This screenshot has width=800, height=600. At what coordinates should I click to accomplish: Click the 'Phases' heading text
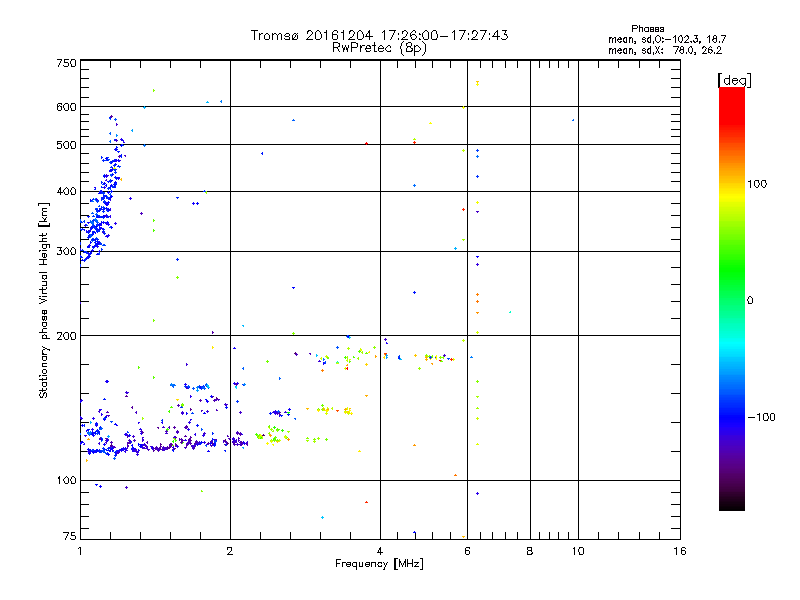tap(647, 29)
